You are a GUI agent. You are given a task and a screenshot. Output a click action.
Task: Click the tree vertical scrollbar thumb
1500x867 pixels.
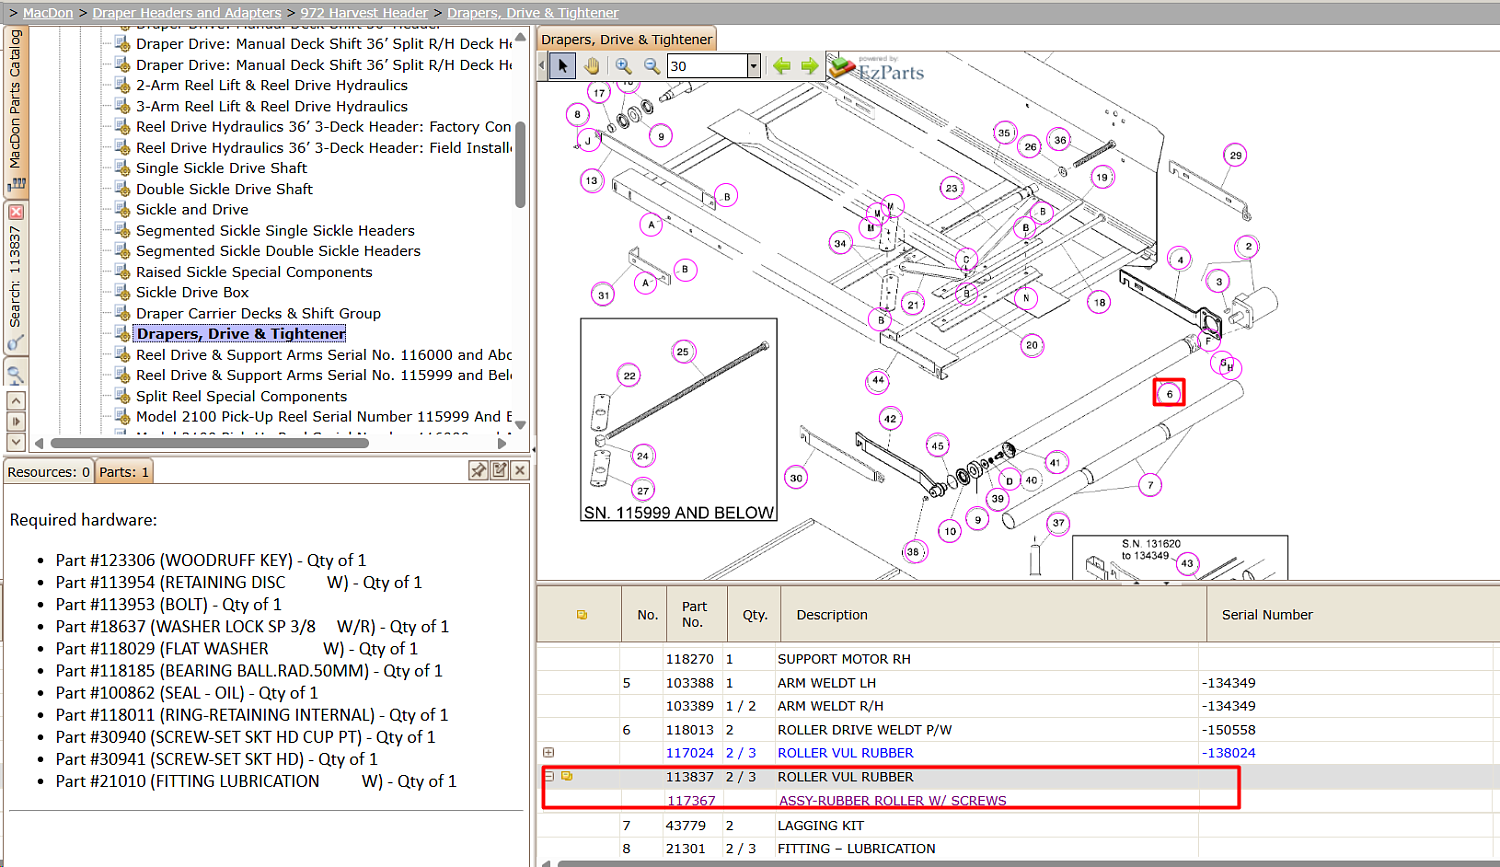click(x=520, y=164)
